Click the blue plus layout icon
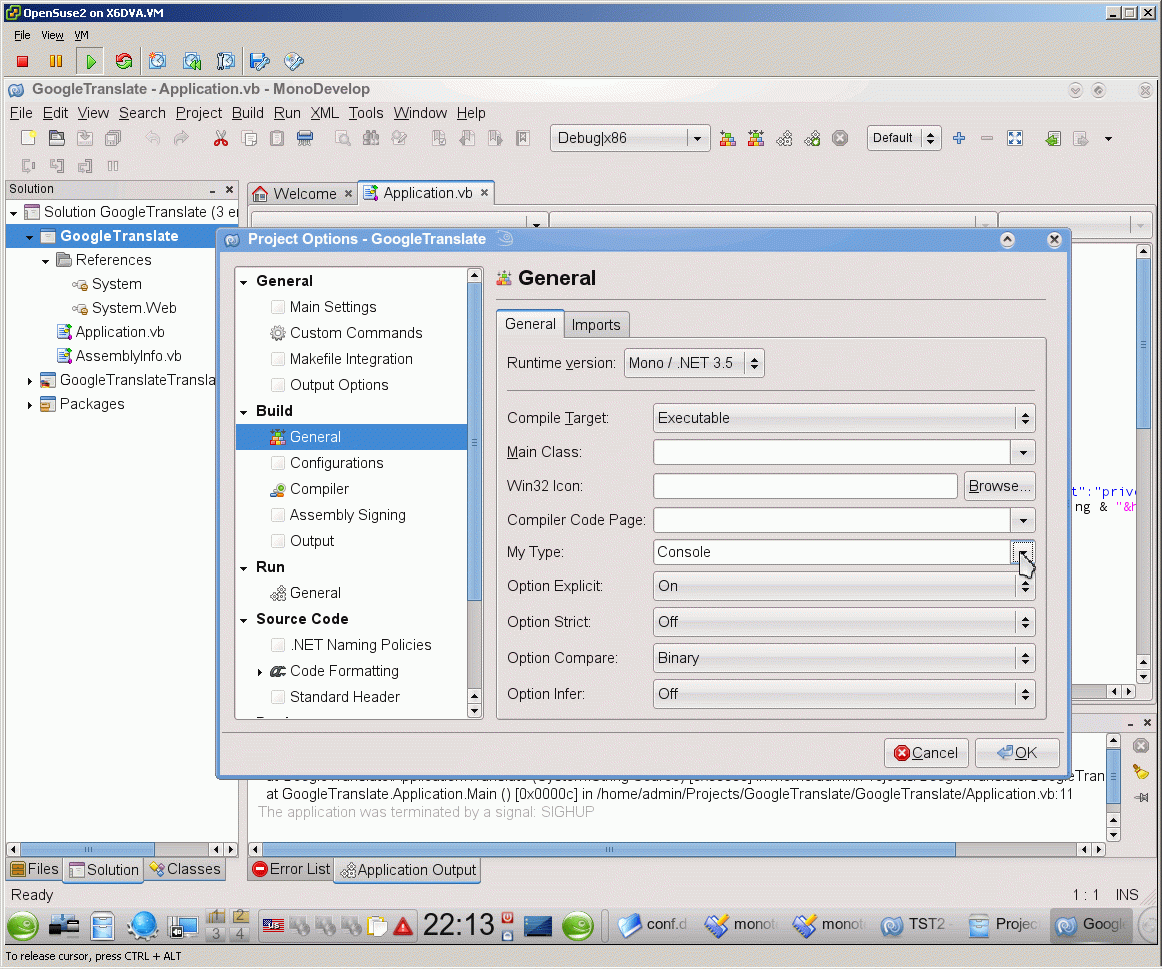Screen dimensions: 1162x969 959,138
